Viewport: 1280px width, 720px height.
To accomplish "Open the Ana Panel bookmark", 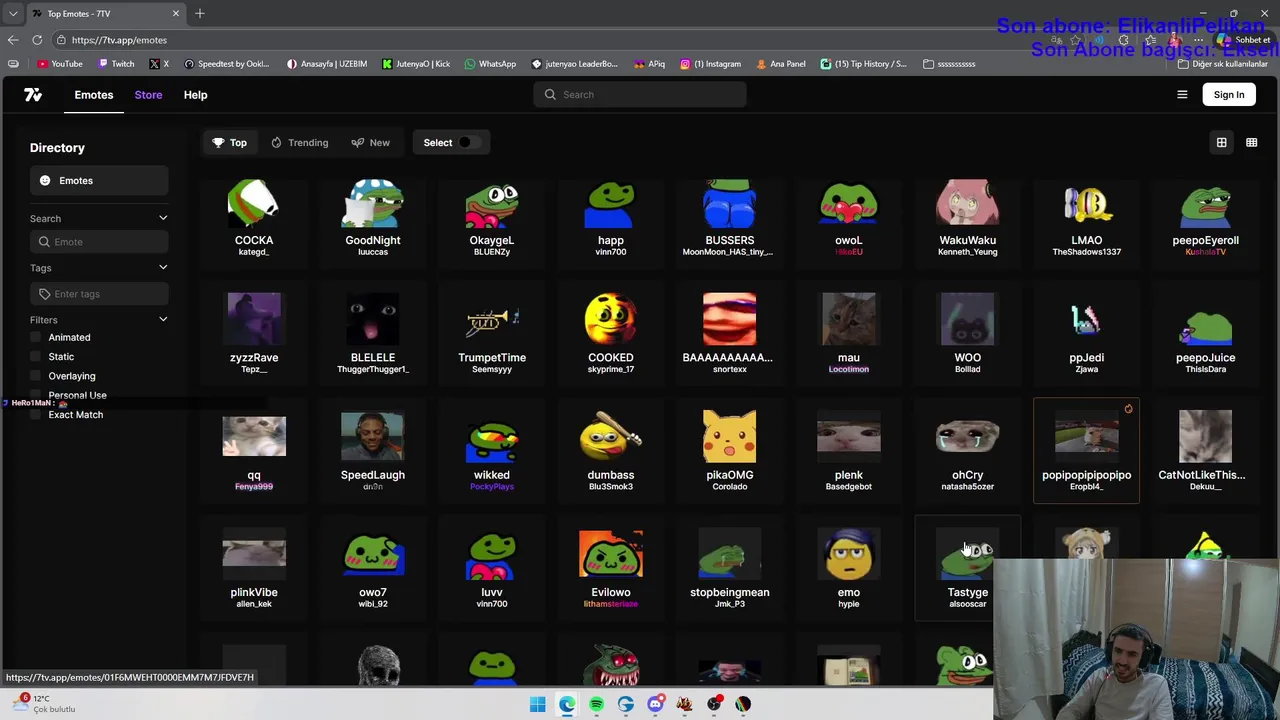I will click(x=781, y=64).
